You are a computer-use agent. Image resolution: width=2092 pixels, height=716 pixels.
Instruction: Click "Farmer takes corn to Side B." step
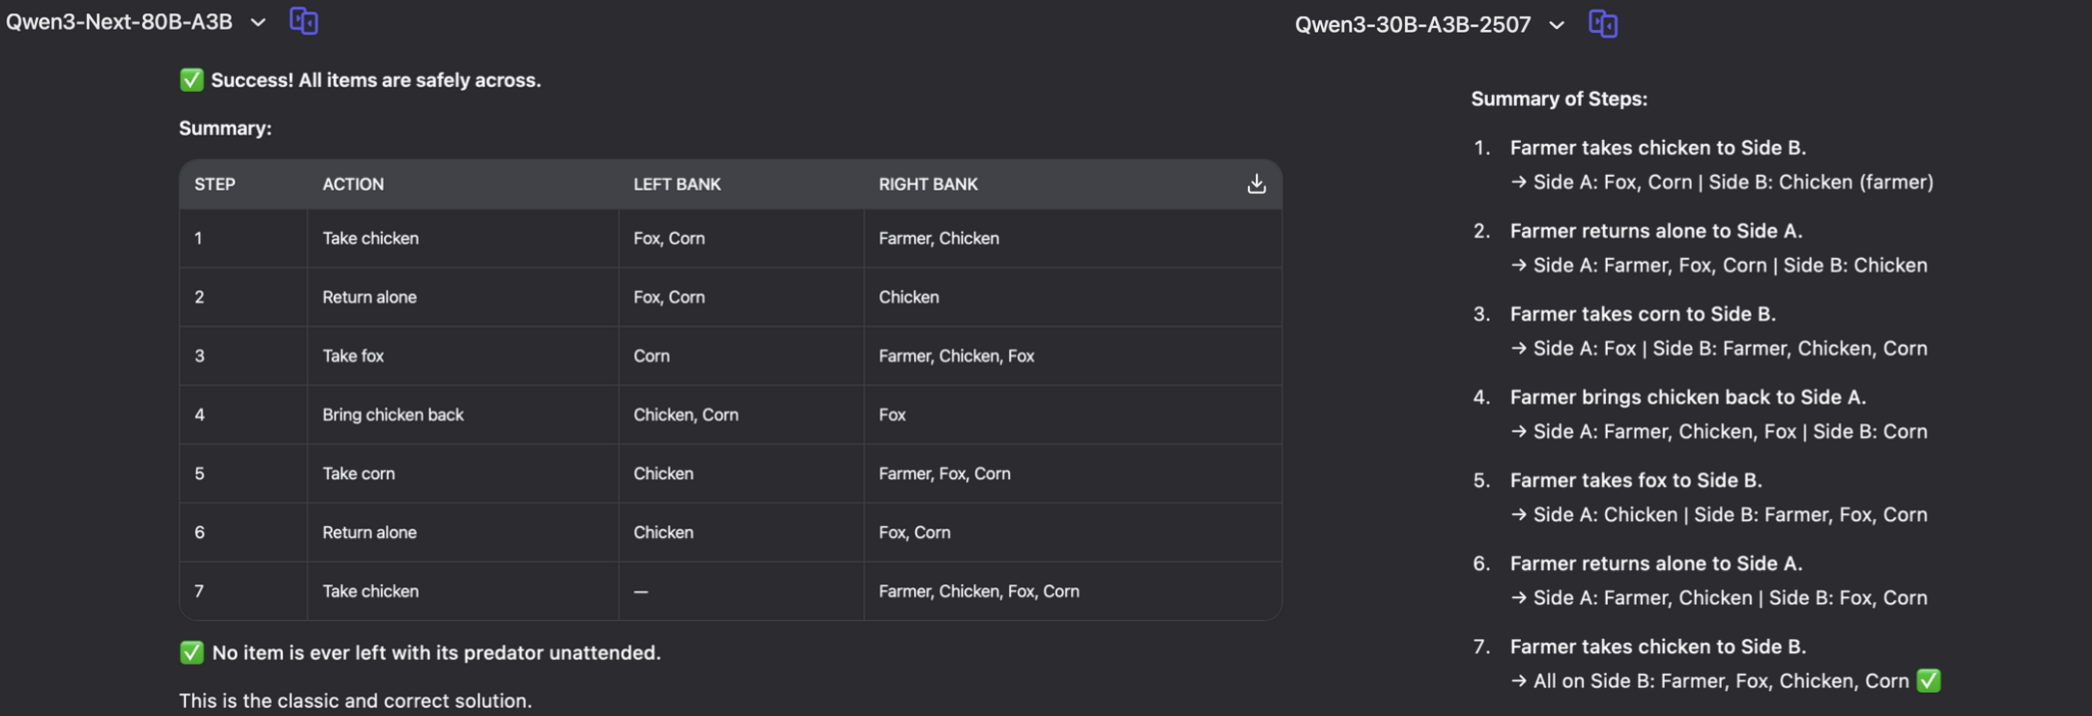(1642, 314)
